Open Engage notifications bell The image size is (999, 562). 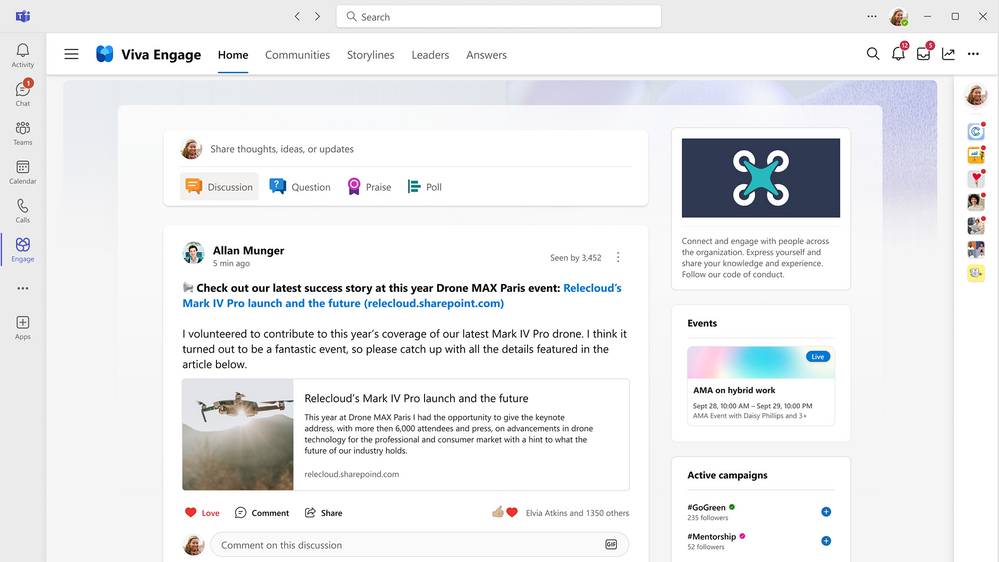[x=898, y=53]
